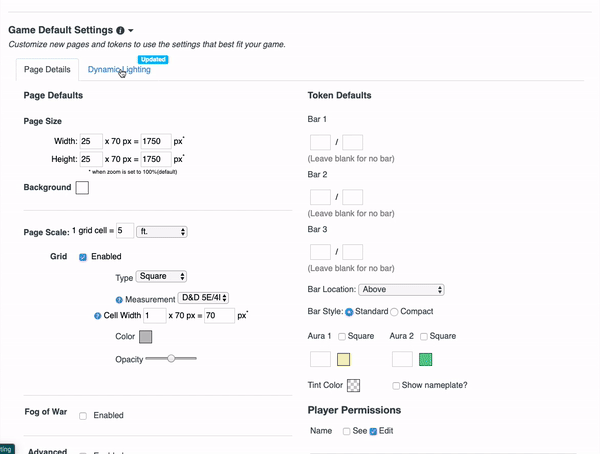Check the Show nameplate option
The height and width of the screenshot is (454, 600).
pos(397,385)
